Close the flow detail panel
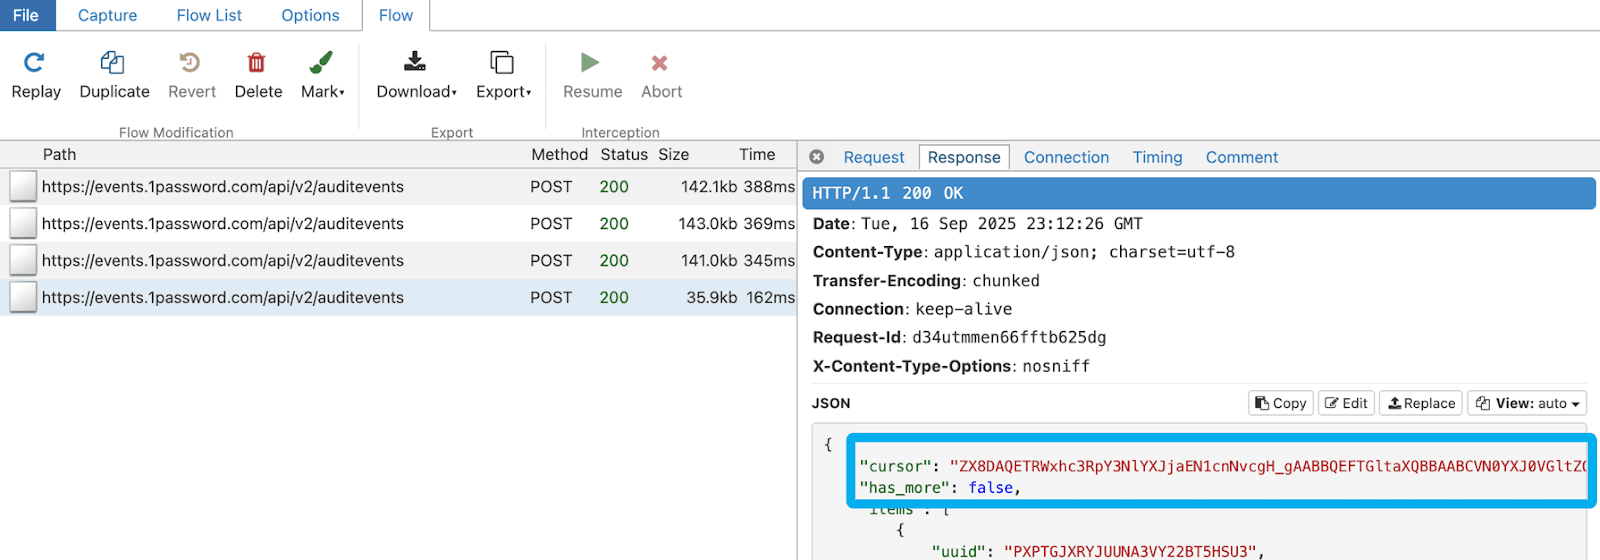Image resolution: width=1600 pixels, height=560 pixels. [x=817, y=157]
